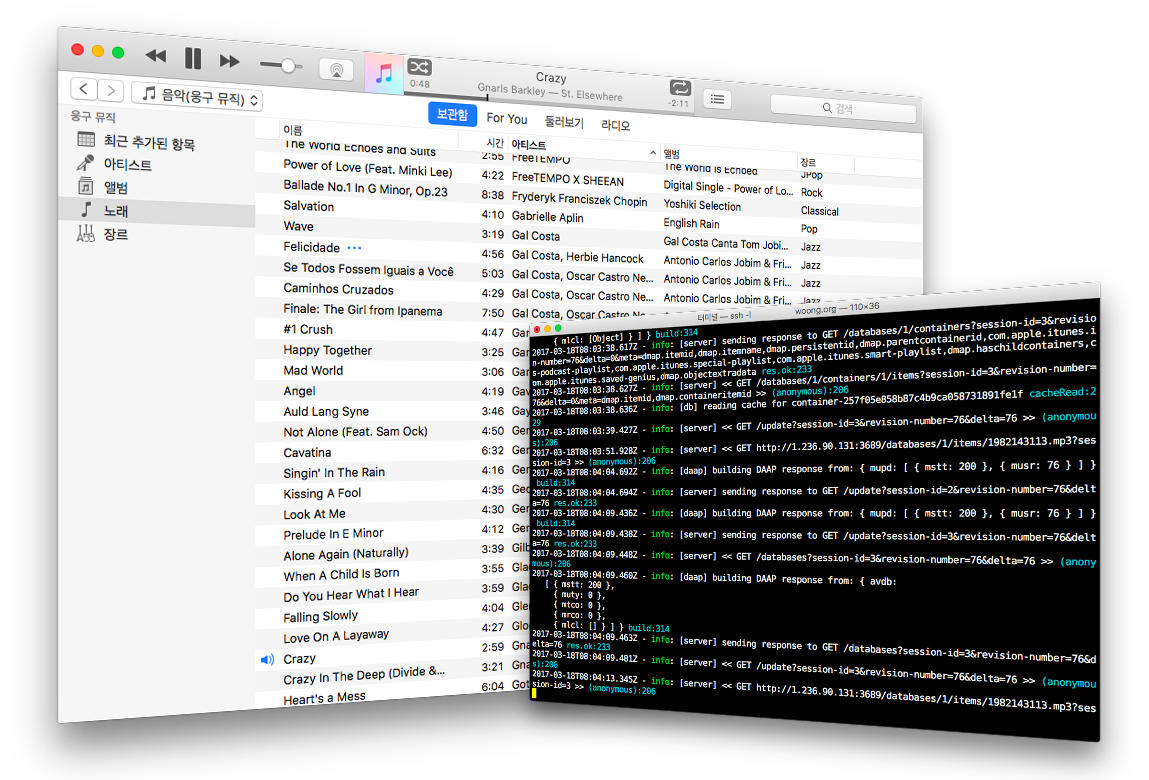This screenshot has width=1149, height=780.
Task: Toggle shuffle in the now playing area
Action: coord(419,67)
